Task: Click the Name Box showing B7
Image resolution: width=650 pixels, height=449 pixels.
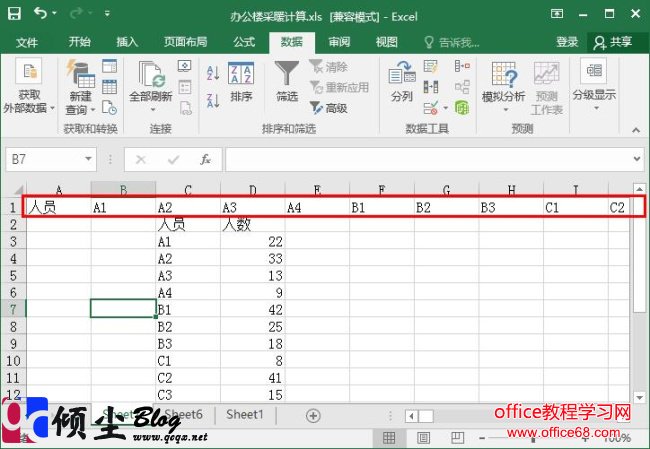Action: point(44,159)
